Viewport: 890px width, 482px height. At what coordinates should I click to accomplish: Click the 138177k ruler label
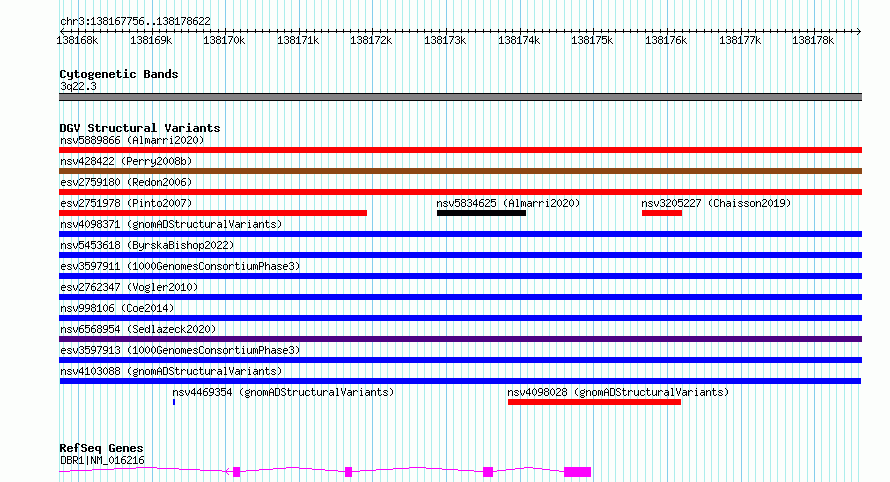point(740,40)
